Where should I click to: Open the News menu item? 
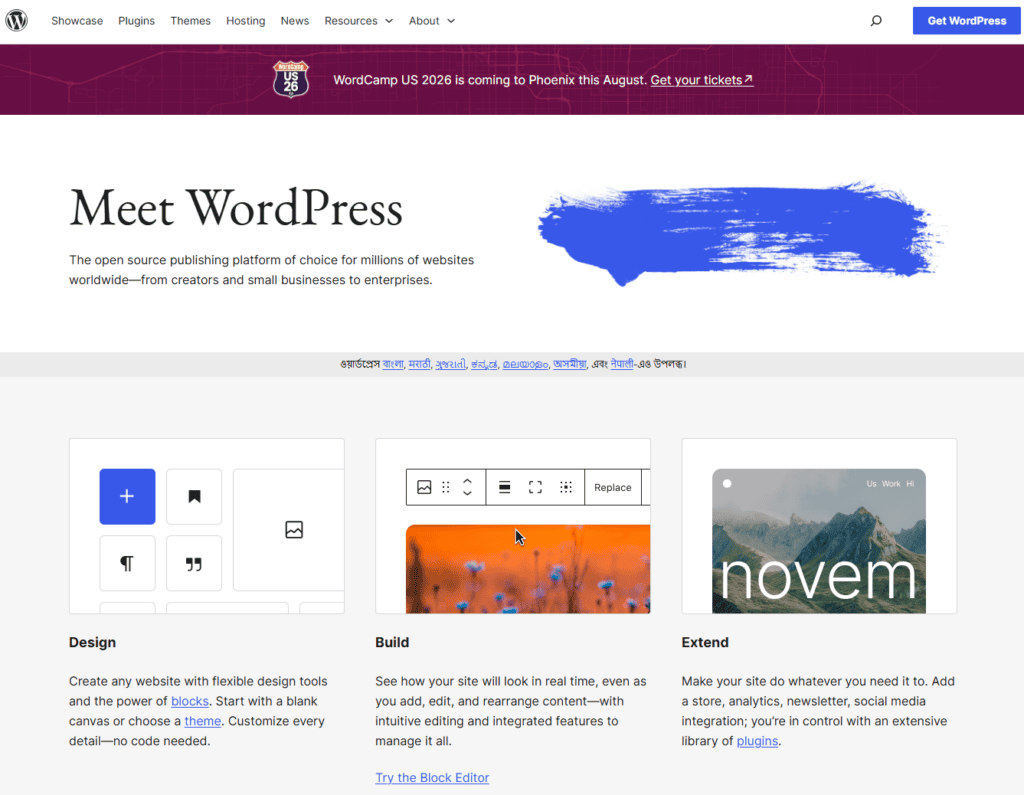[x=295, y=21]
